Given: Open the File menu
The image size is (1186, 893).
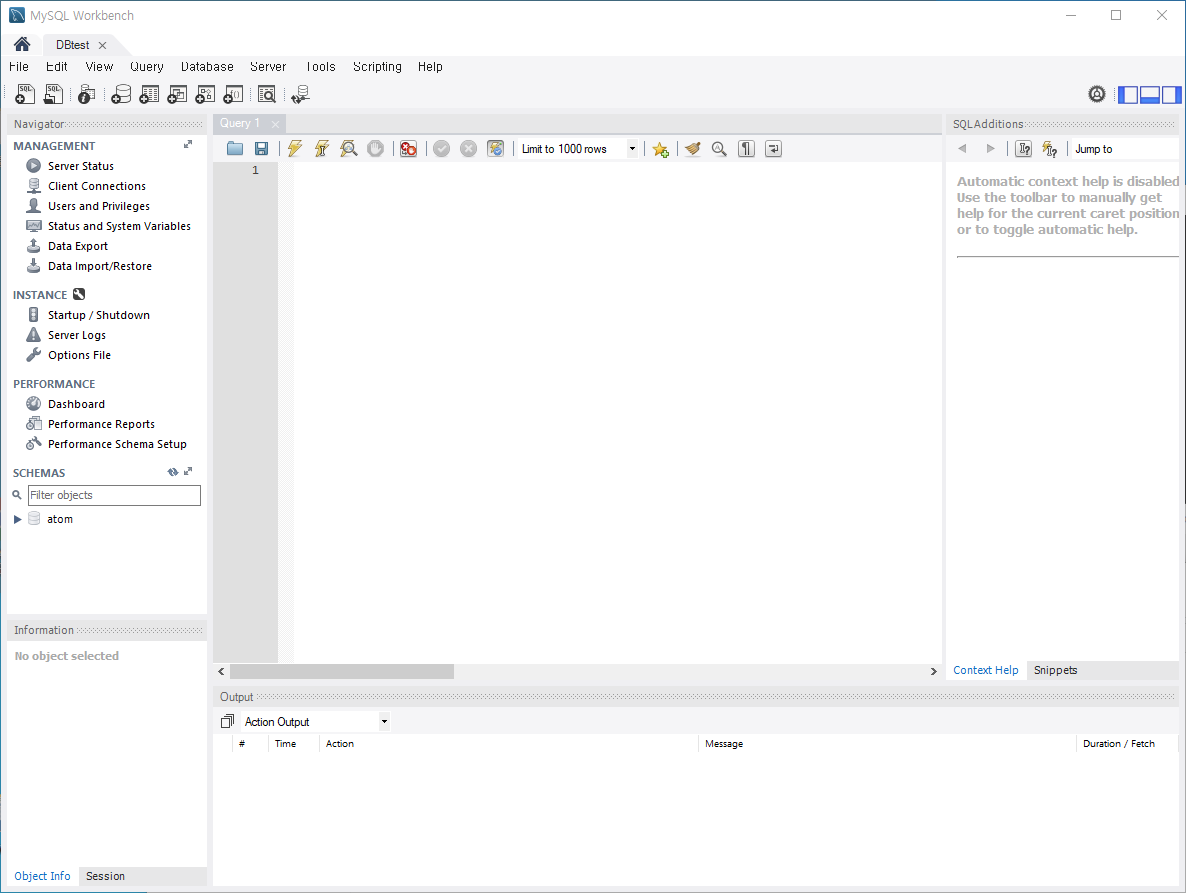Looking at the screenshot, I should tap(19, 67).
